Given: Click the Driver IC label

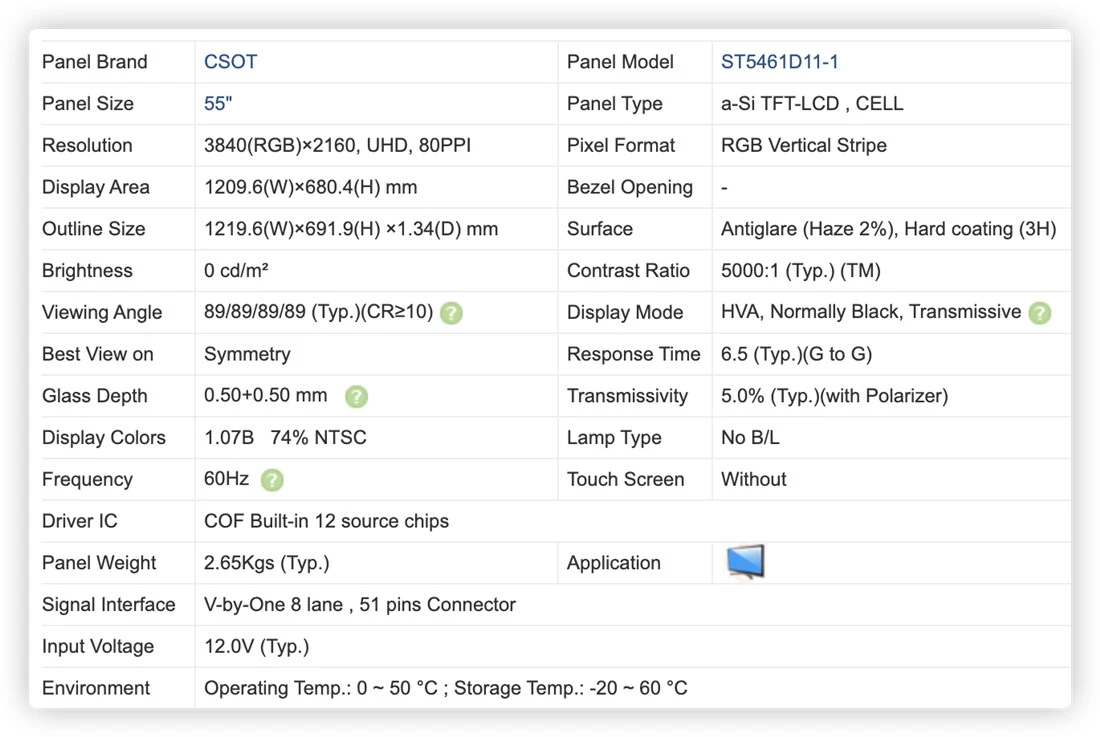Looking at the screenshot, I should (79, 521).
